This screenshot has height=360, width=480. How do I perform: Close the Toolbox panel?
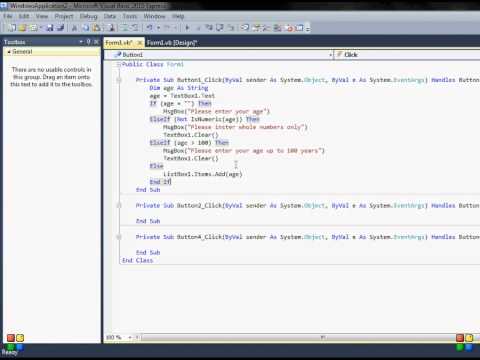[96, 42]
